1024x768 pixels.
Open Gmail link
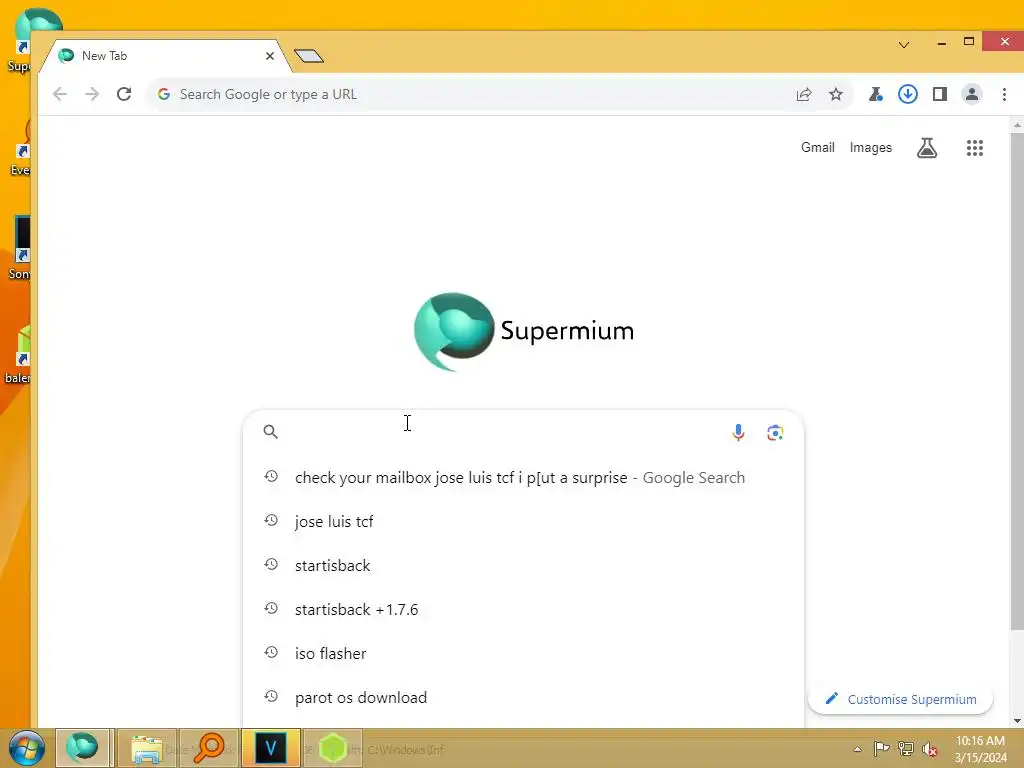tap(818, 148)
